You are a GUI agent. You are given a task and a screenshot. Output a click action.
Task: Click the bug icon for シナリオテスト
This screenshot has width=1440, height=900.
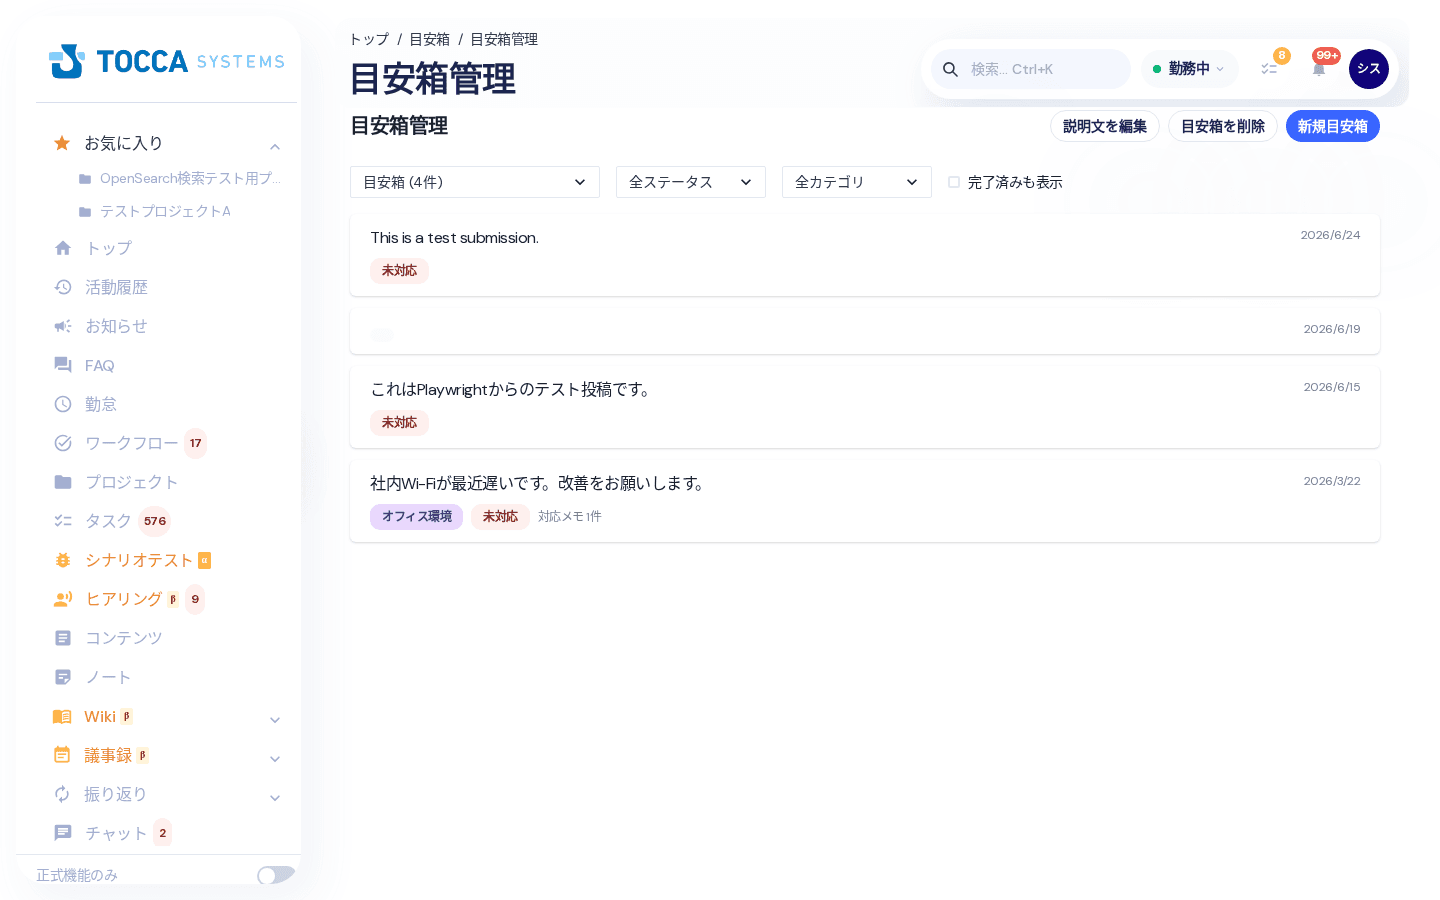tap(63, 560)
